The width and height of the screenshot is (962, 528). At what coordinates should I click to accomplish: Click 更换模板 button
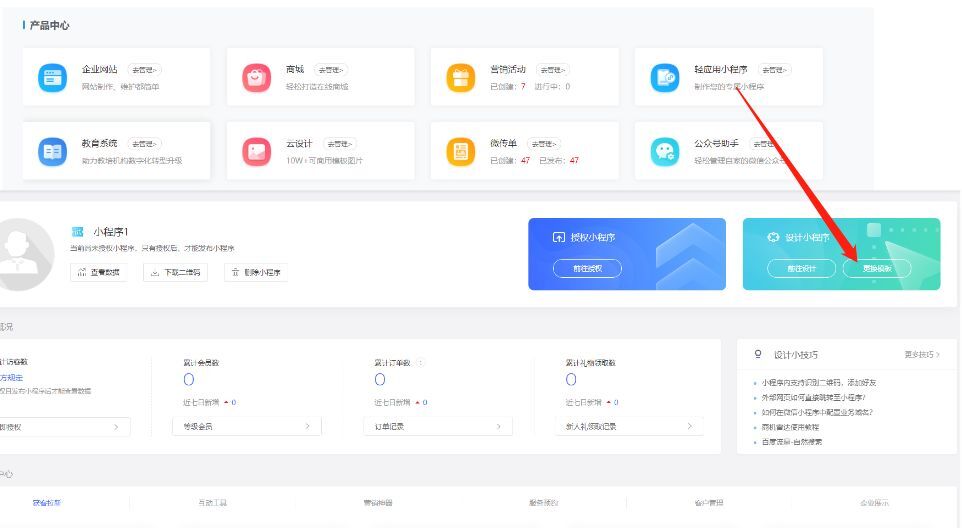[877, 269]
